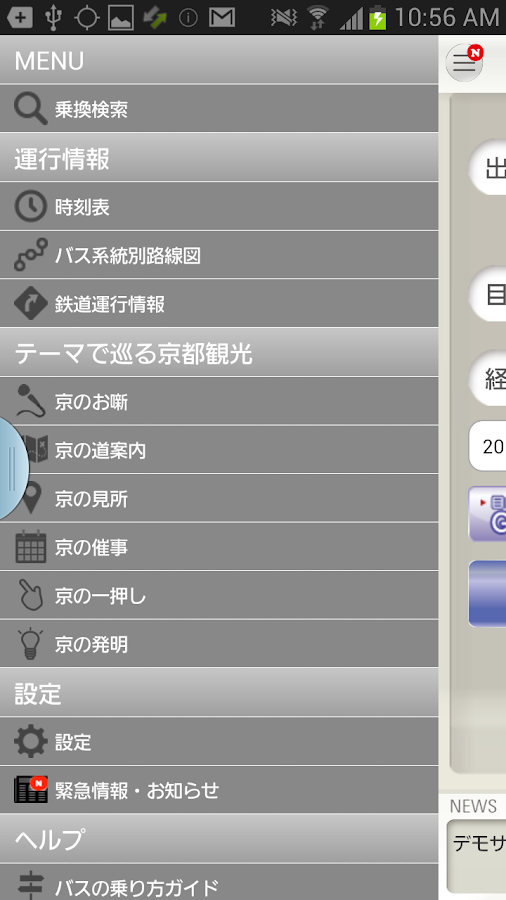Tap the destination 目 input field
This screenshot has height=900, width=506.
click(x=488, y=293)
